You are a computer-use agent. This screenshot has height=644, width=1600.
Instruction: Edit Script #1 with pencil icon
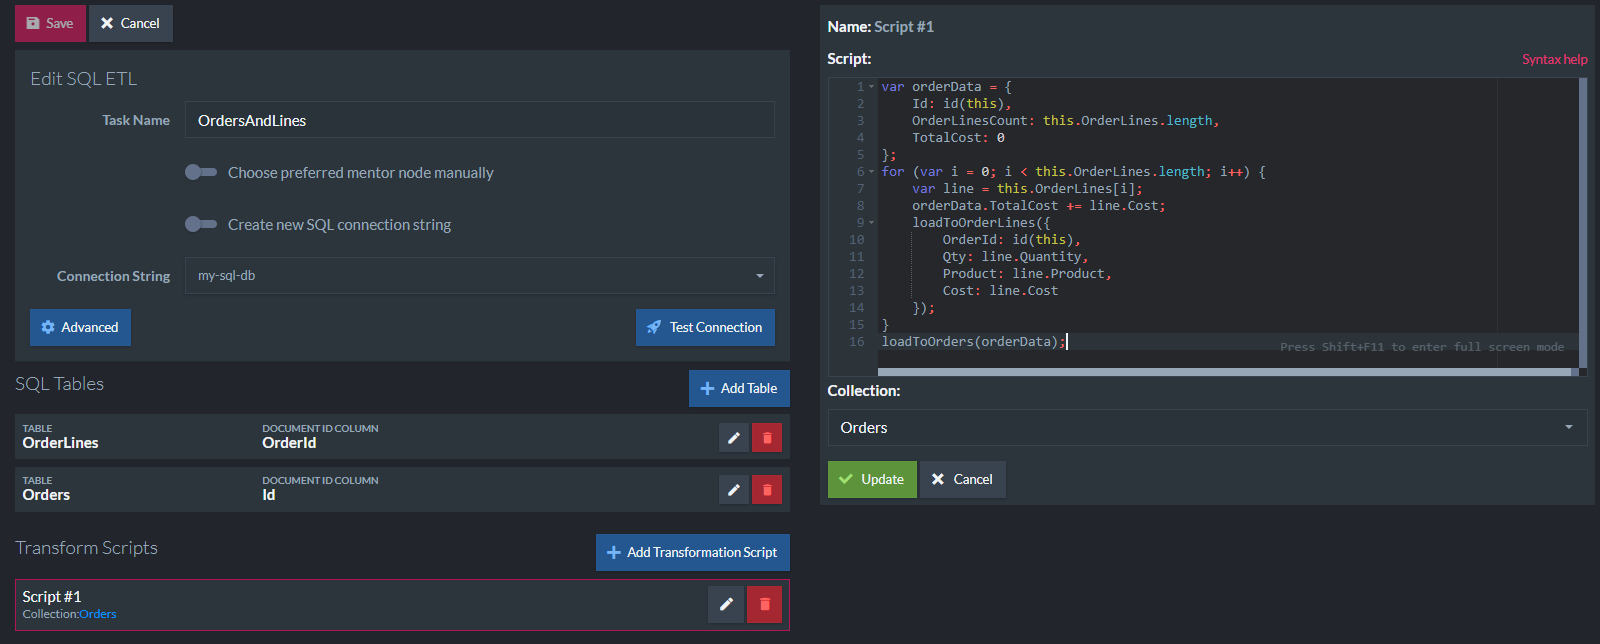pyautogui.click(x=726, y=604)
